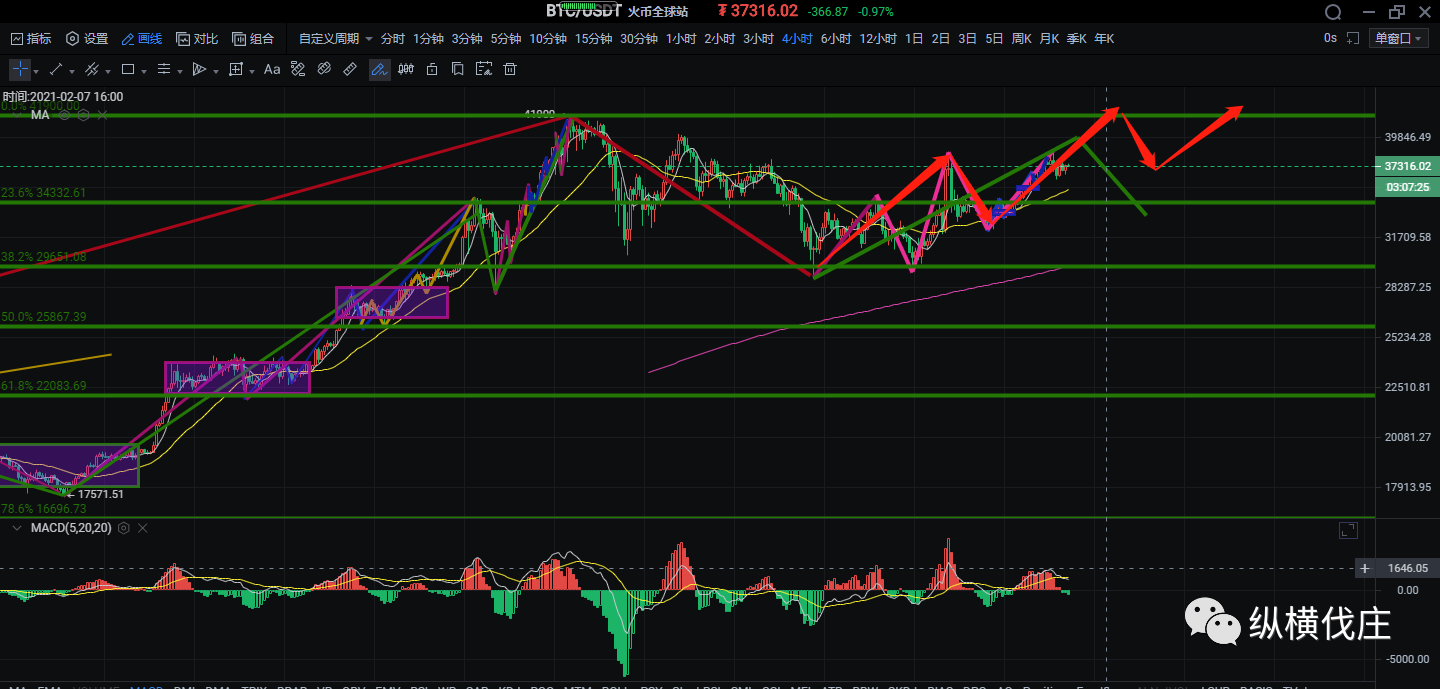Image resolution: width=1440 pixels, height=689 pixels.
Task: Click the trash icon to delete drawings
Action: click(x=510, y=70)
